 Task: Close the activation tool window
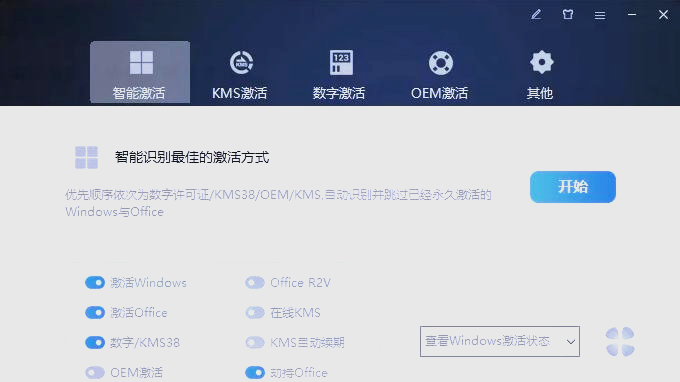point(663,15)
